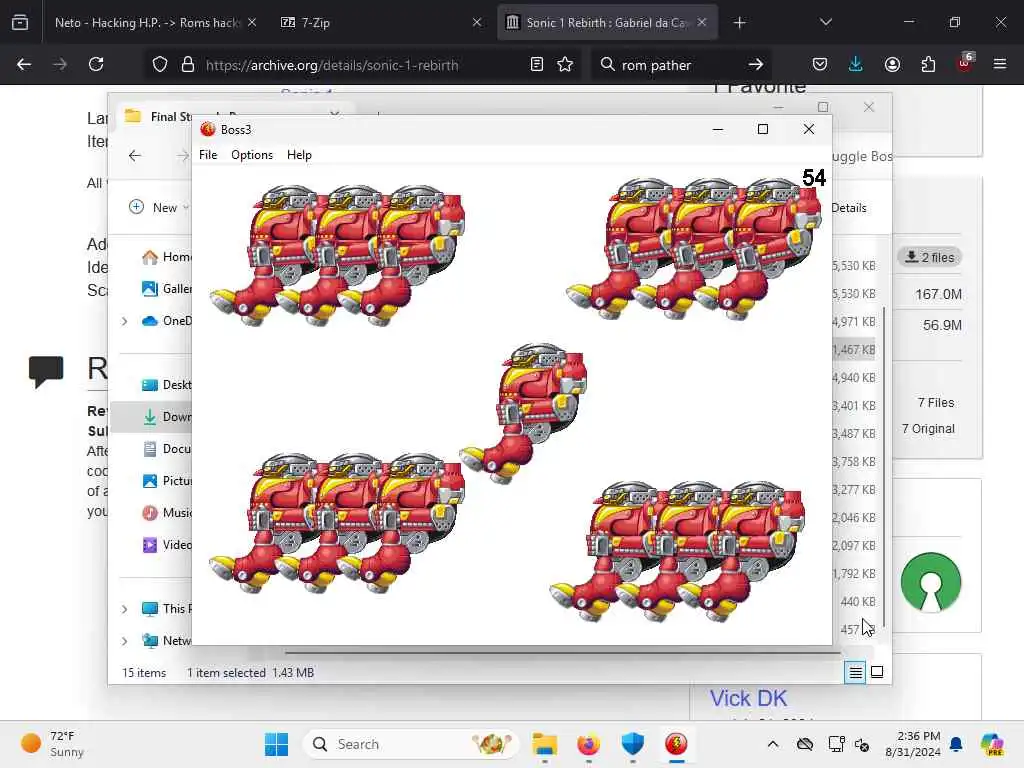Image resolution: width=1024 pixels, height=768 pixels.
Task: Click the uBlock extension icon with badge
Action: pyautogui.click(x=965, y=63)
